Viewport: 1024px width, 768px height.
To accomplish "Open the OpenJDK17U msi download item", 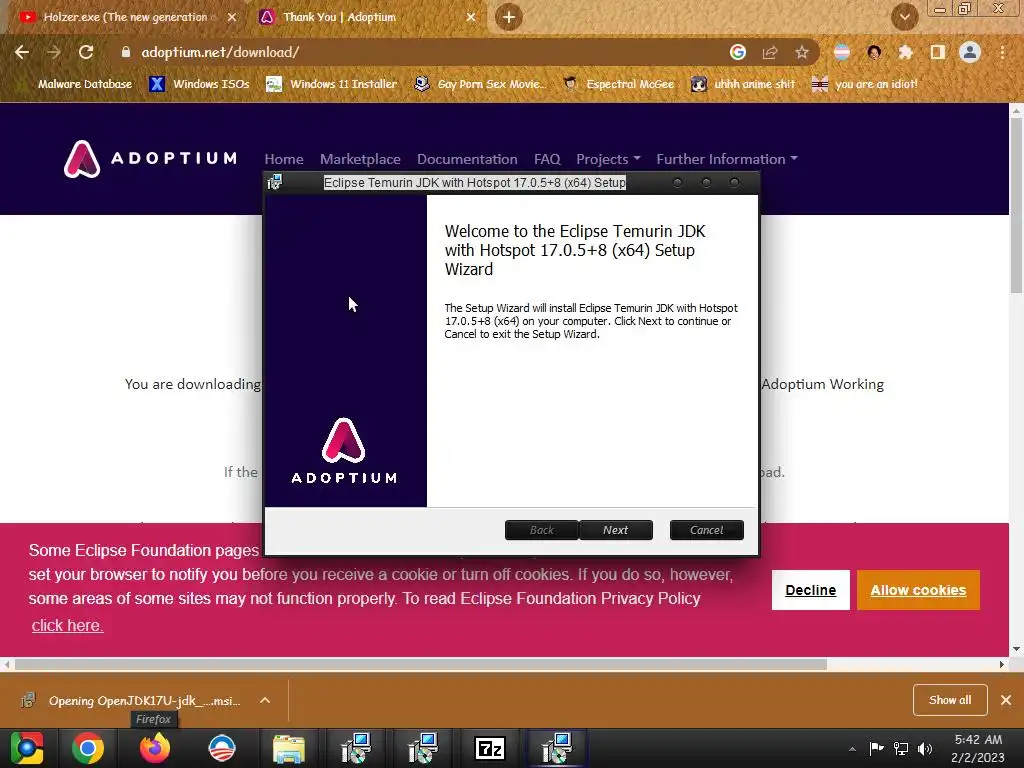I will coord(134,701).
